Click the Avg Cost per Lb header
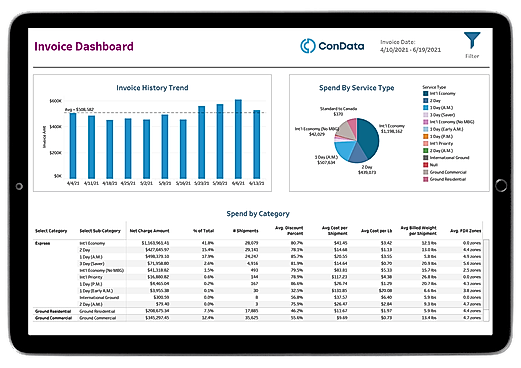Screen dimensions: 521x368 (x=376, y=231)
